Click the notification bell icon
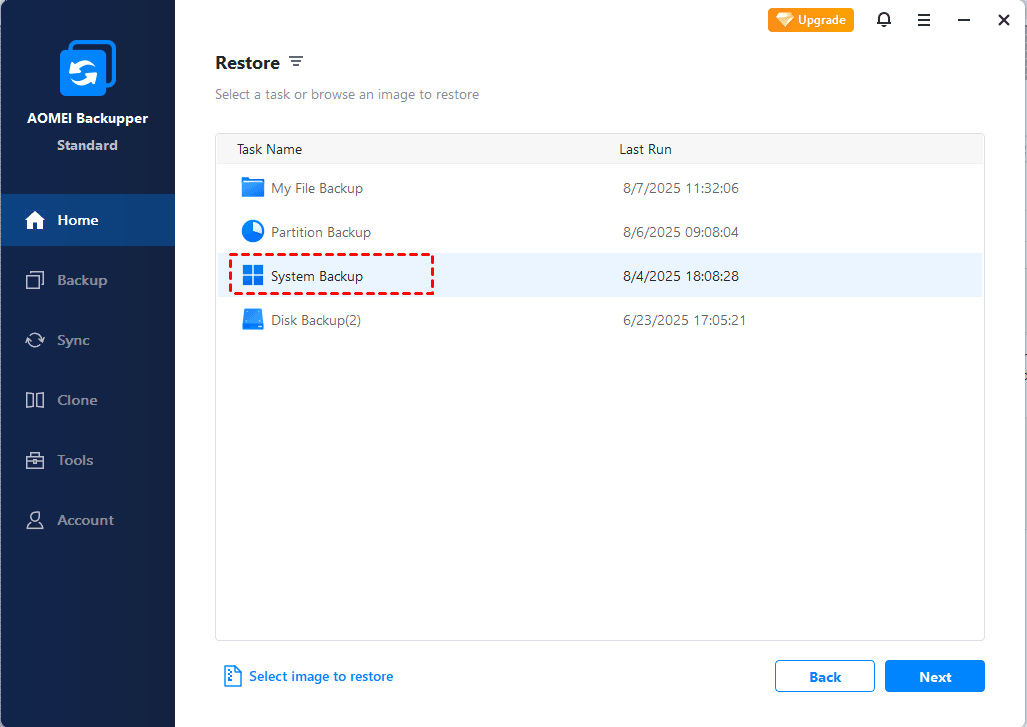 click(x=884, y=20)
